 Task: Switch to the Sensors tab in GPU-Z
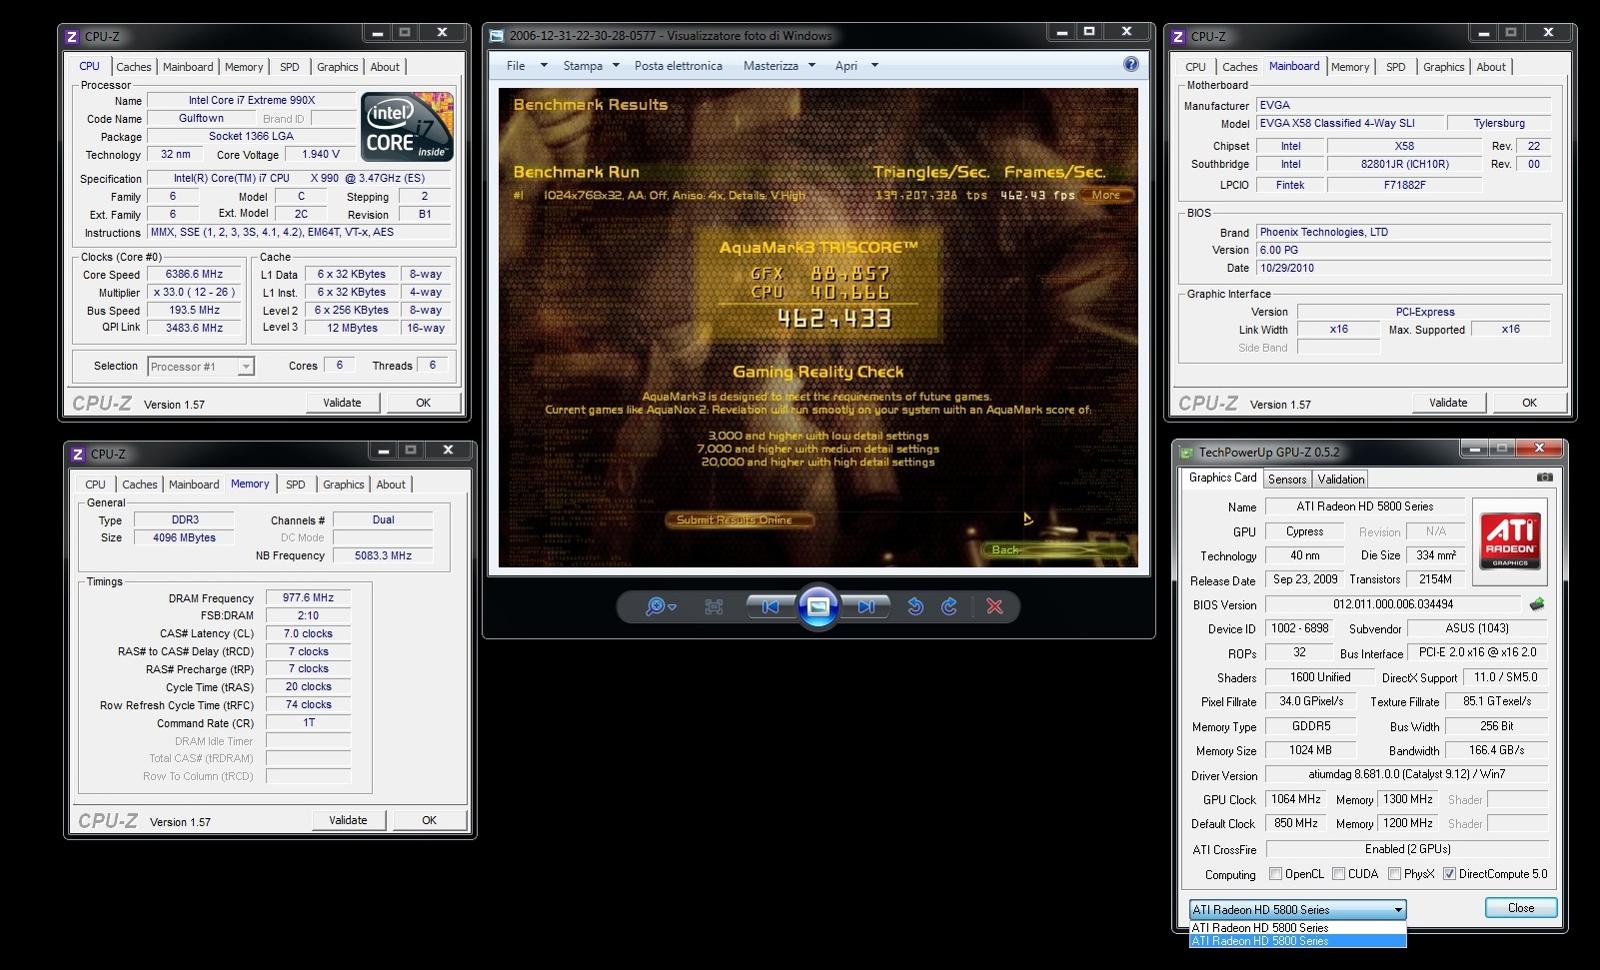[1287, 479]
